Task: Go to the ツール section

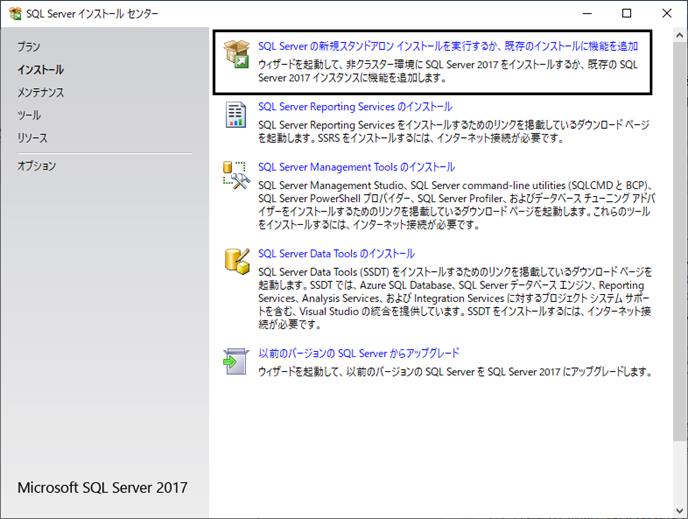Action: click(x=29, y=115)
